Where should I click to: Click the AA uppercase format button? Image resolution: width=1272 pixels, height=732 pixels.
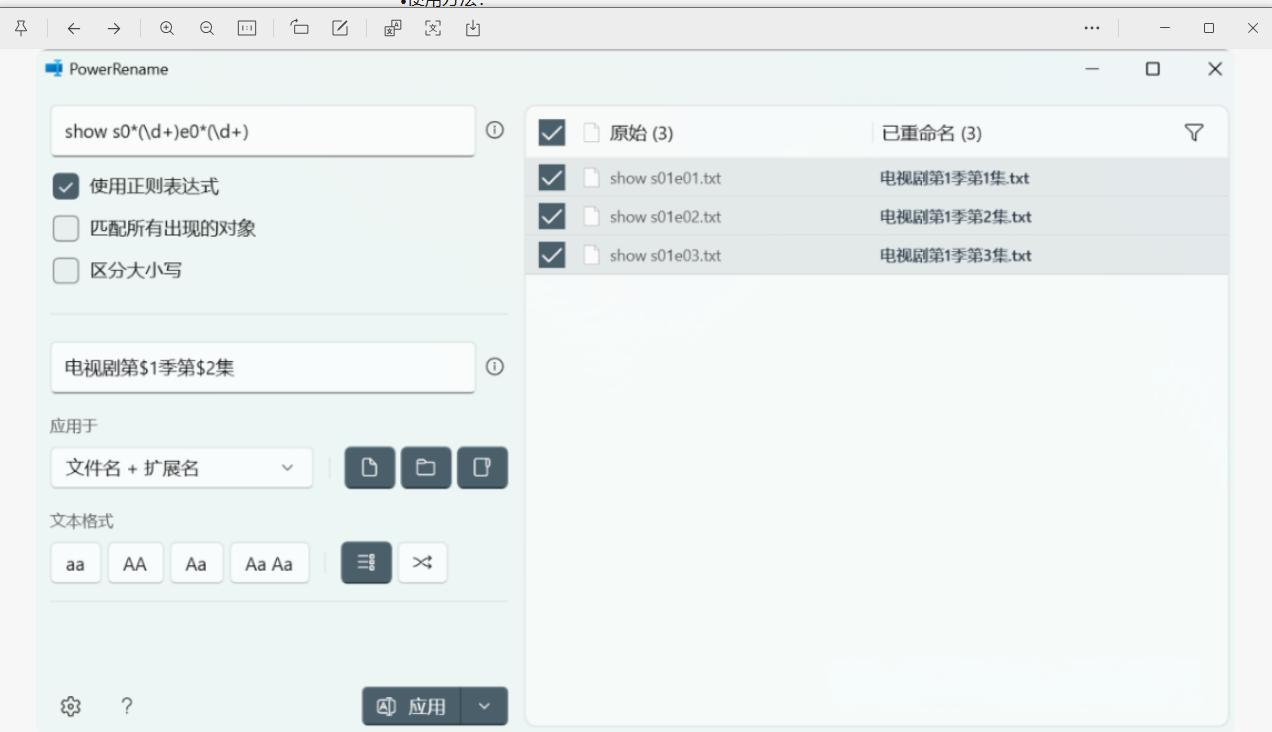point(135,564)
